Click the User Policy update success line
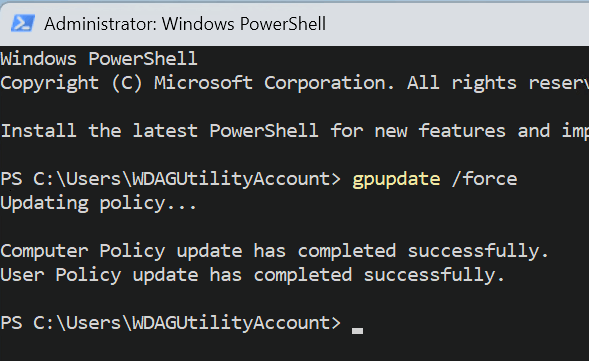The width and height of the screenshot is (589, 361). pos(252,275)
